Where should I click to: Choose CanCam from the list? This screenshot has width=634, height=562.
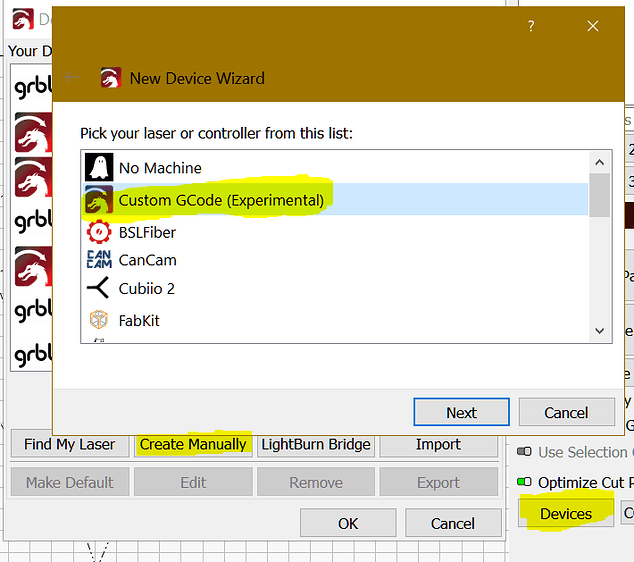click(335, 260)
